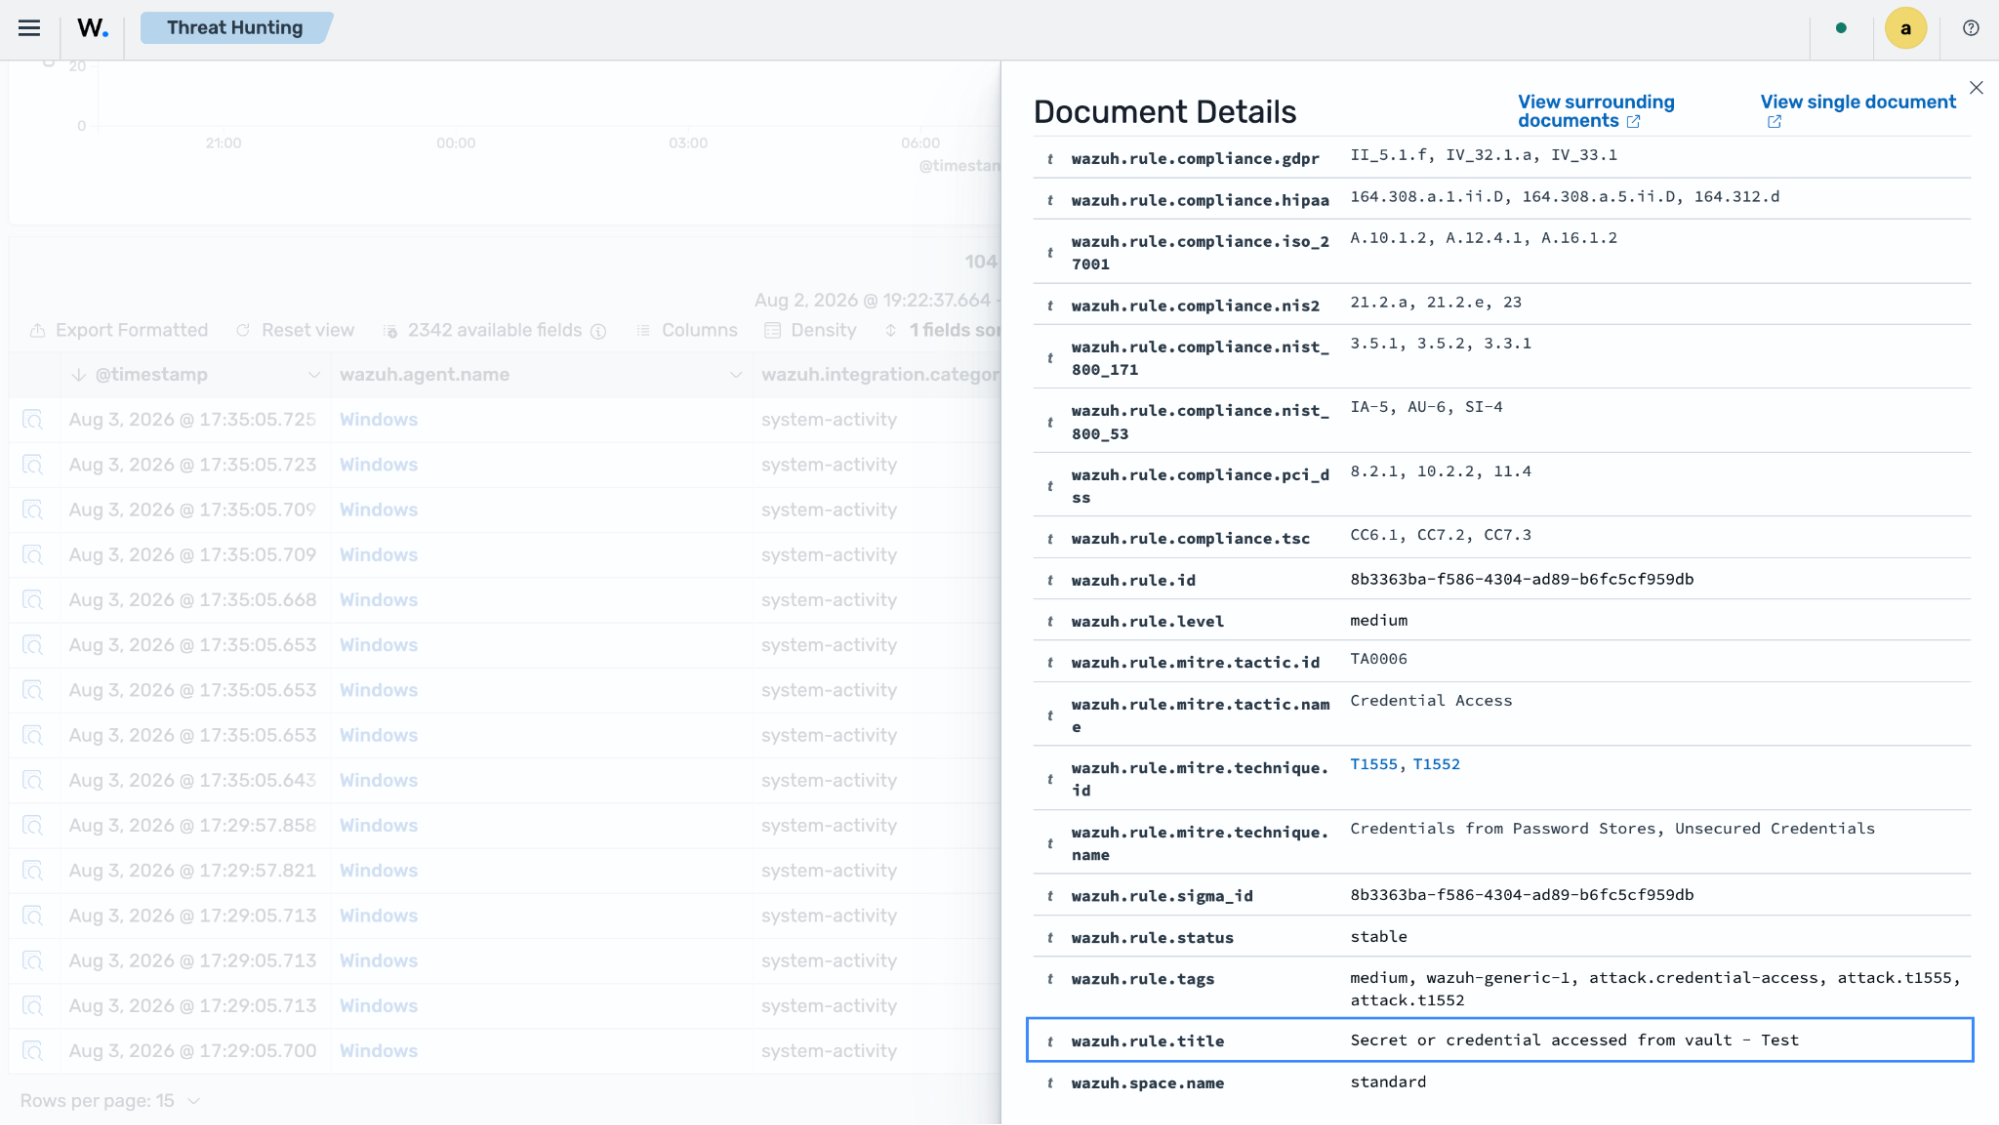
Task: Open the 1 fields sorted menu
Action: coord(942,330)
